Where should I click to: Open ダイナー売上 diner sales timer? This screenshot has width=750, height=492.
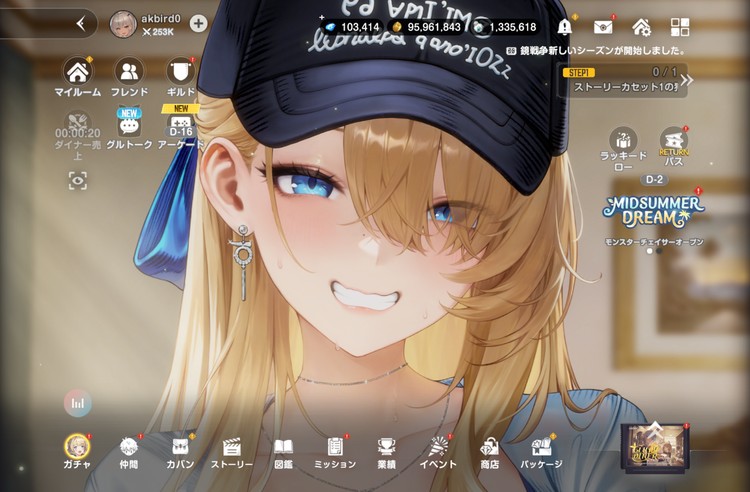(x=77, y=136)
